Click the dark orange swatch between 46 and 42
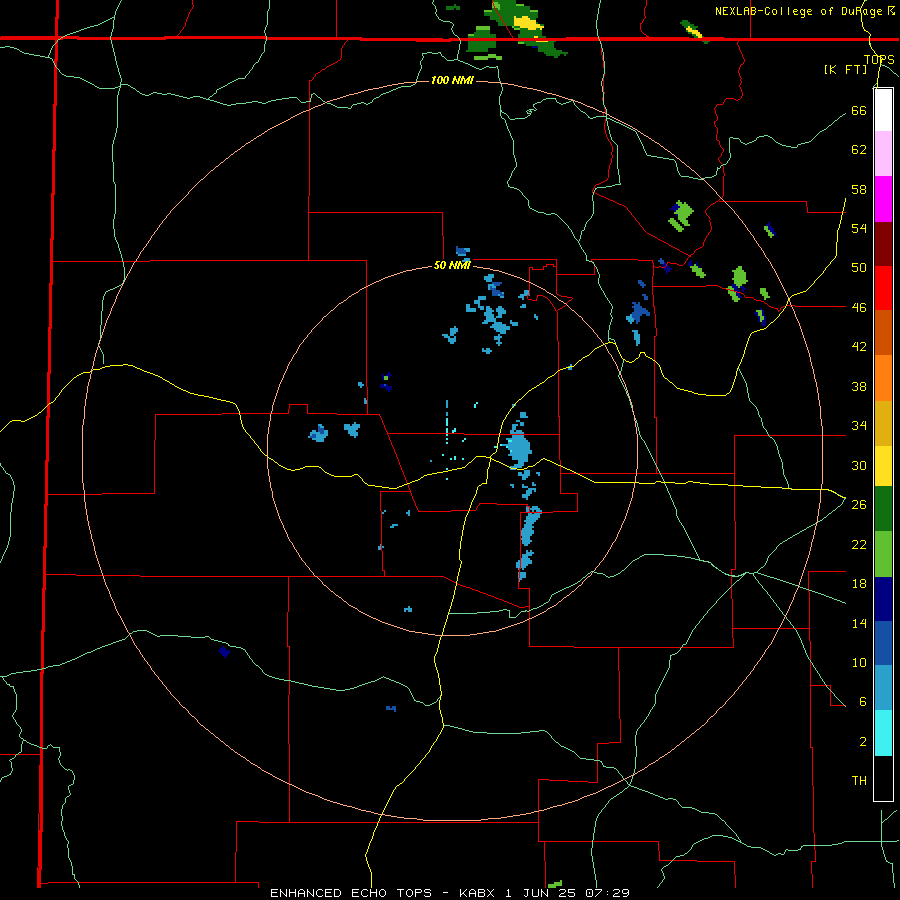This screenshot has width=900, height=900. tap(883, 333)
